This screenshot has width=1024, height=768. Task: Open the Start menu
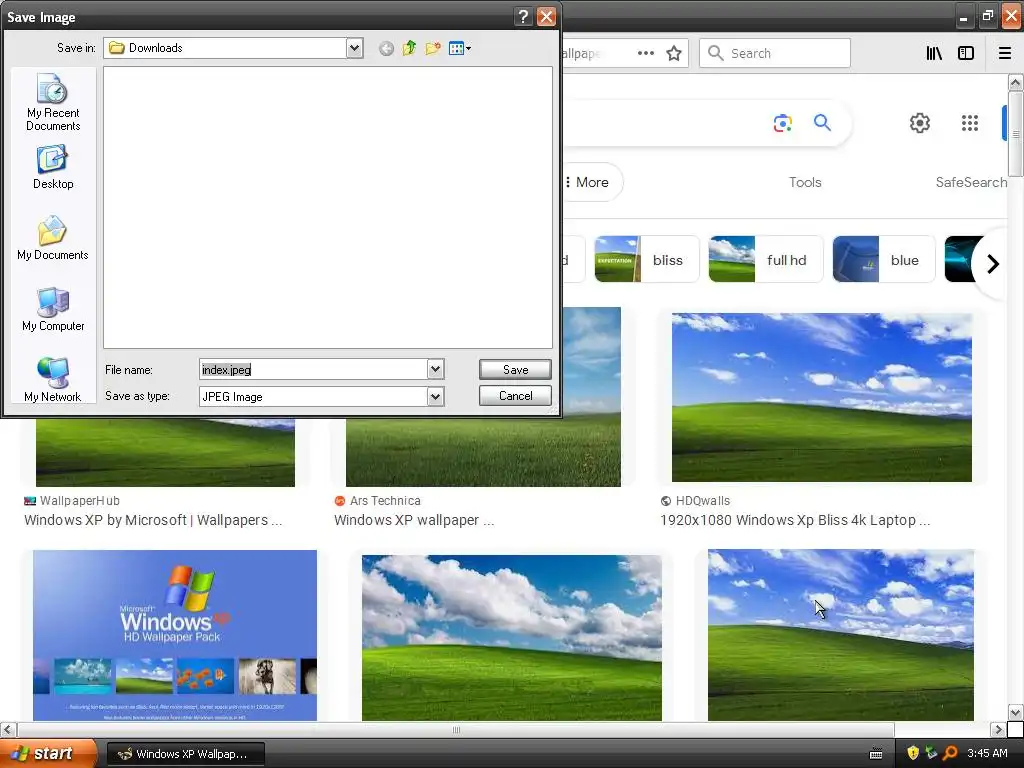point(48,753)
